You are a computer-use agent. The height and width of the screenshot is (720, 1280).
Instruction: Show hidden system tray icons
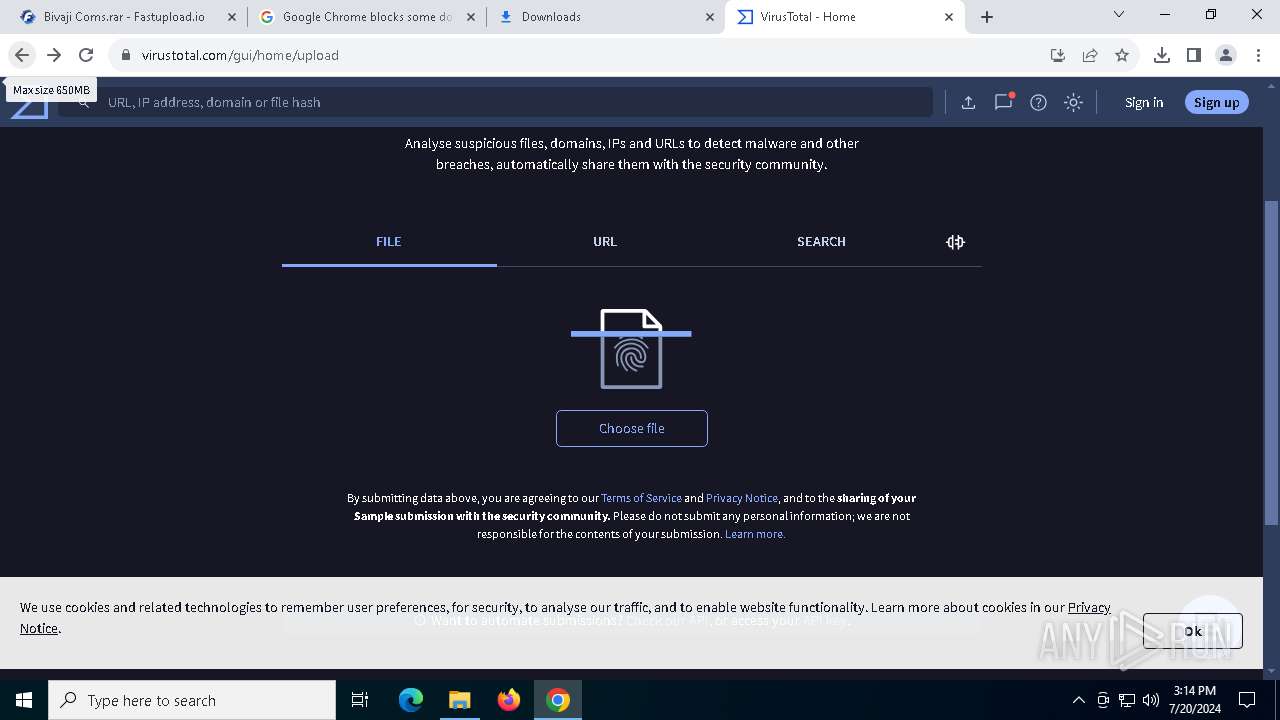tap(1078, 700)
